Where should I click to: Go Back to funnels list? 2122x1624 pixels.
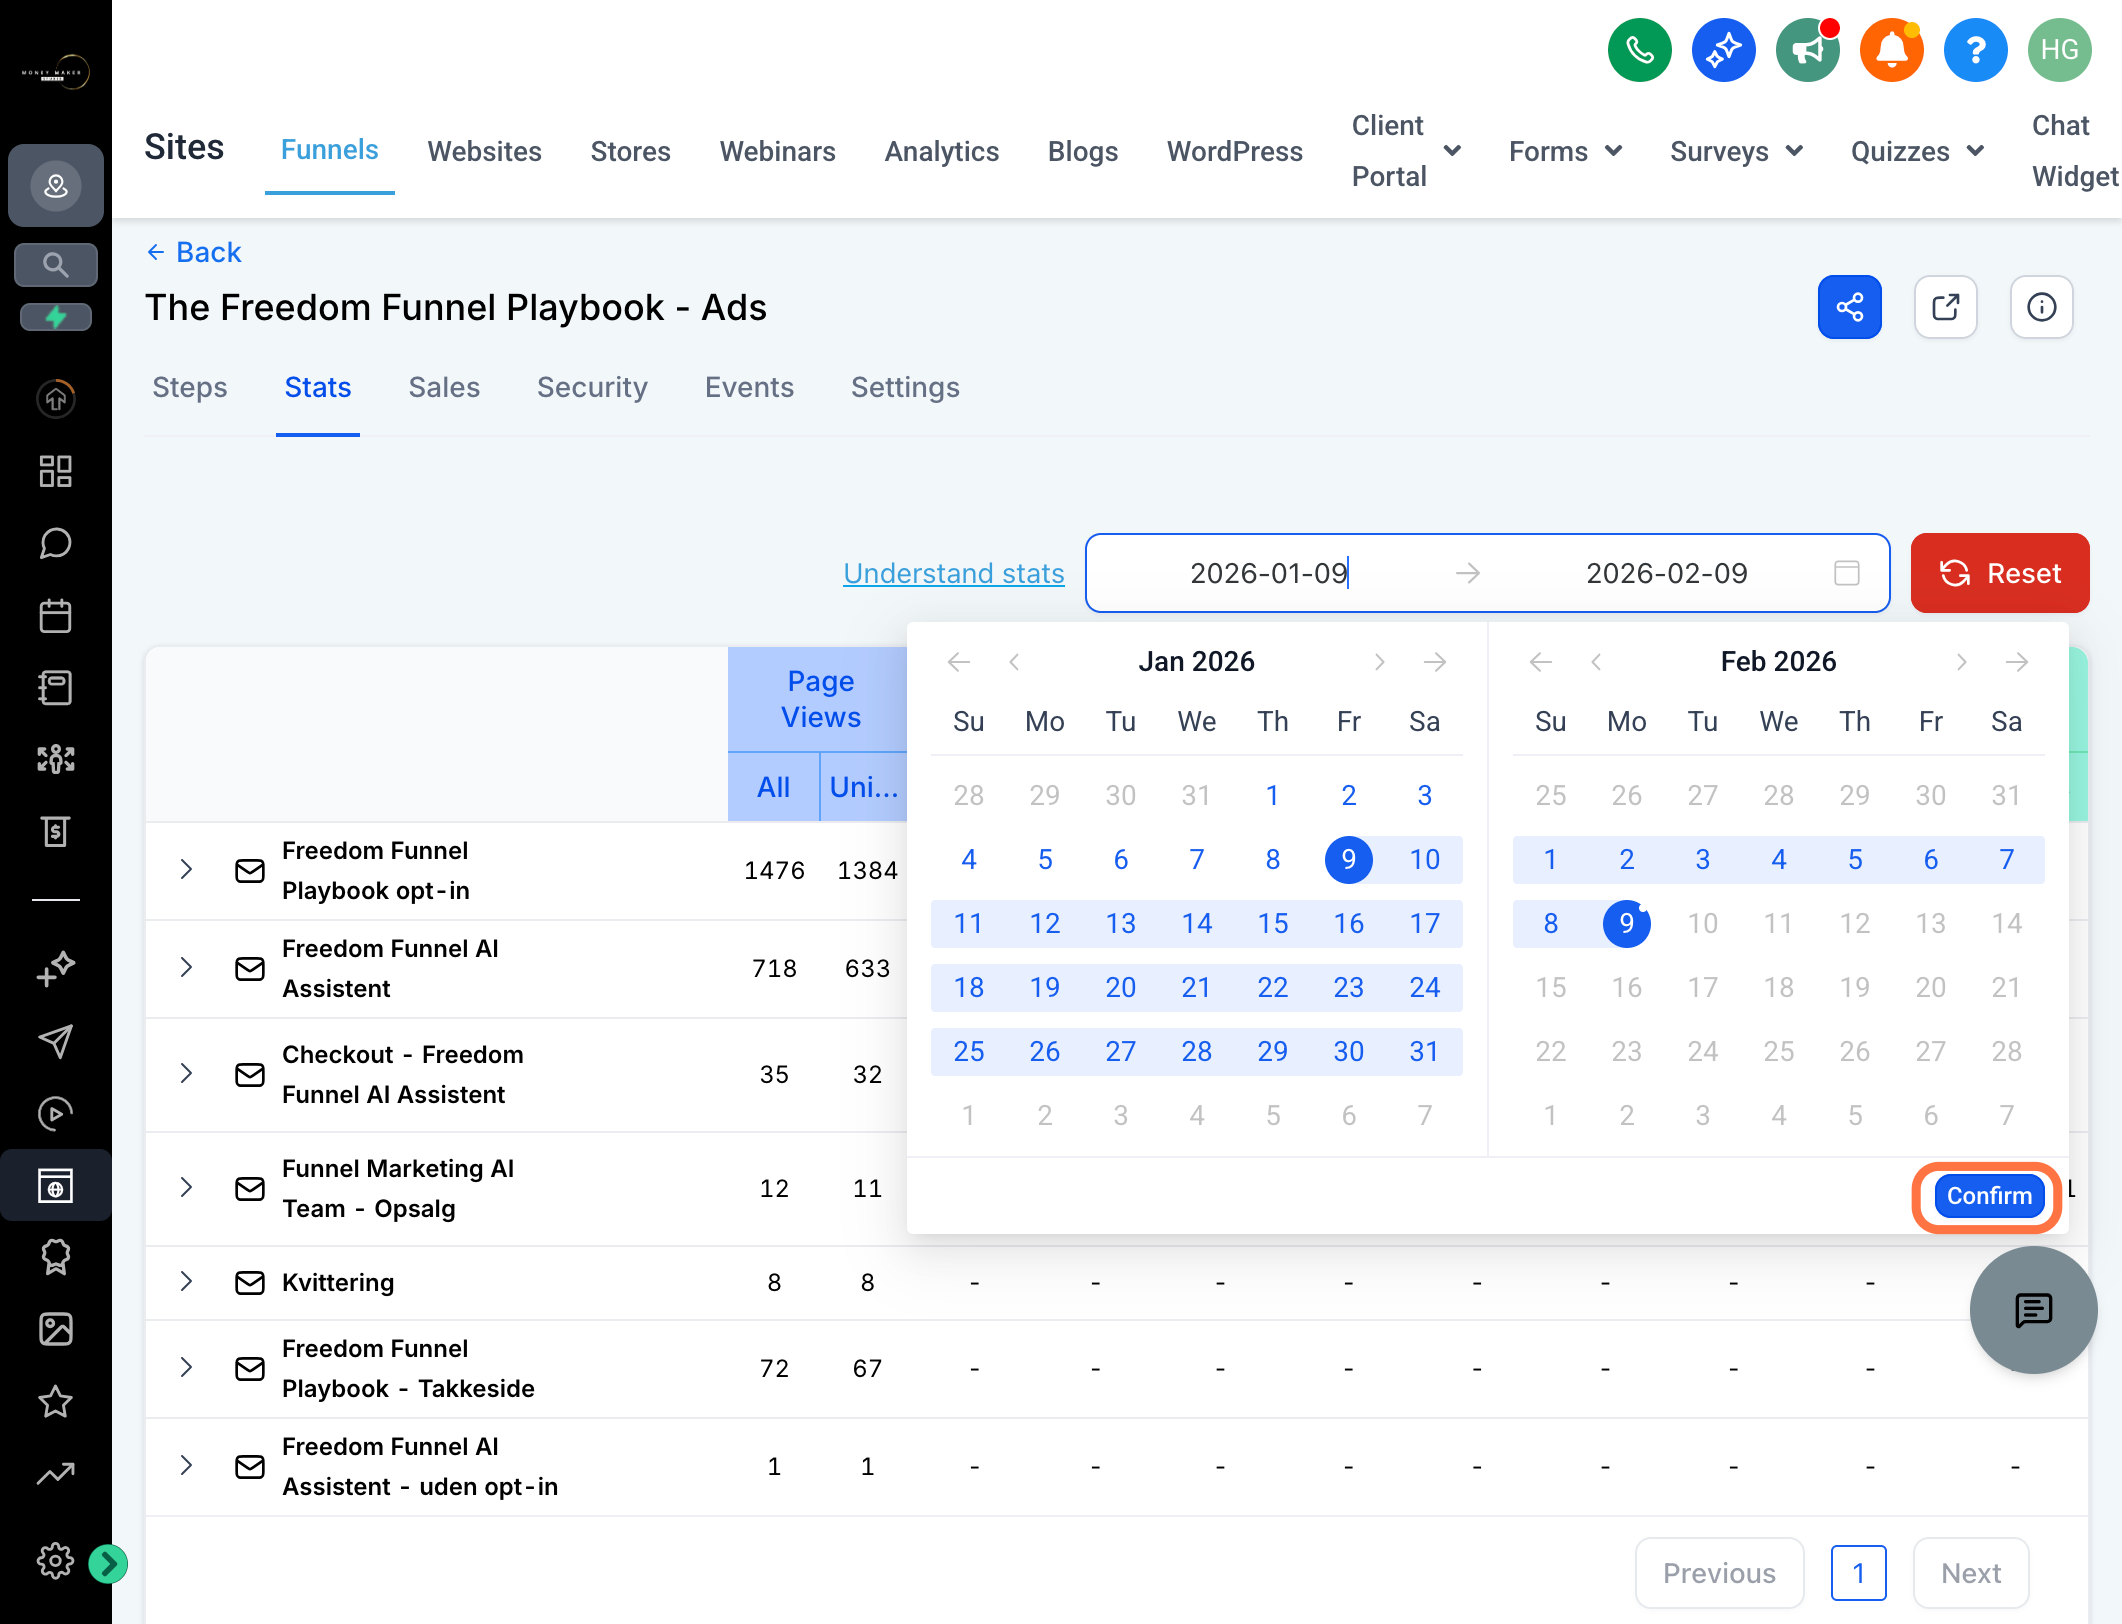point(194,252)
